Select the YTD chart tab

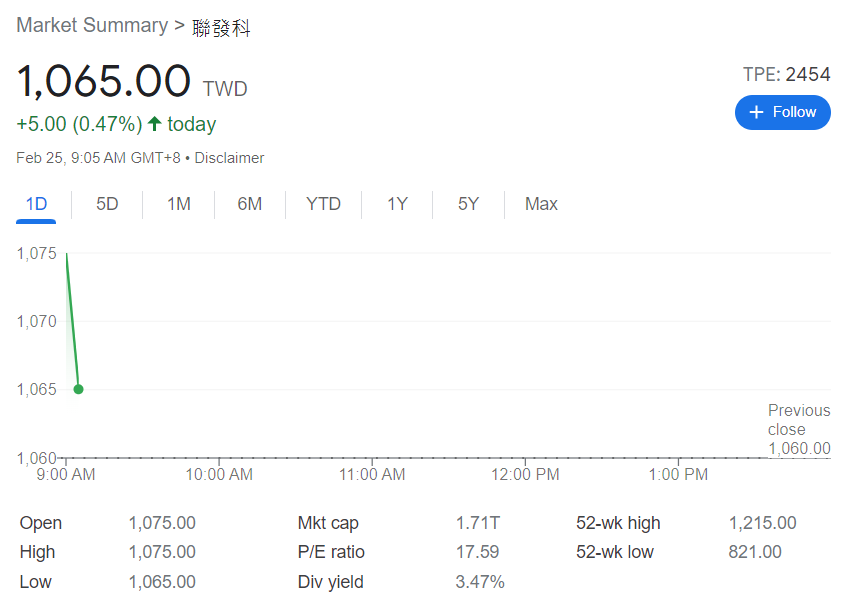pyautogui.click(x=323, y=204)
